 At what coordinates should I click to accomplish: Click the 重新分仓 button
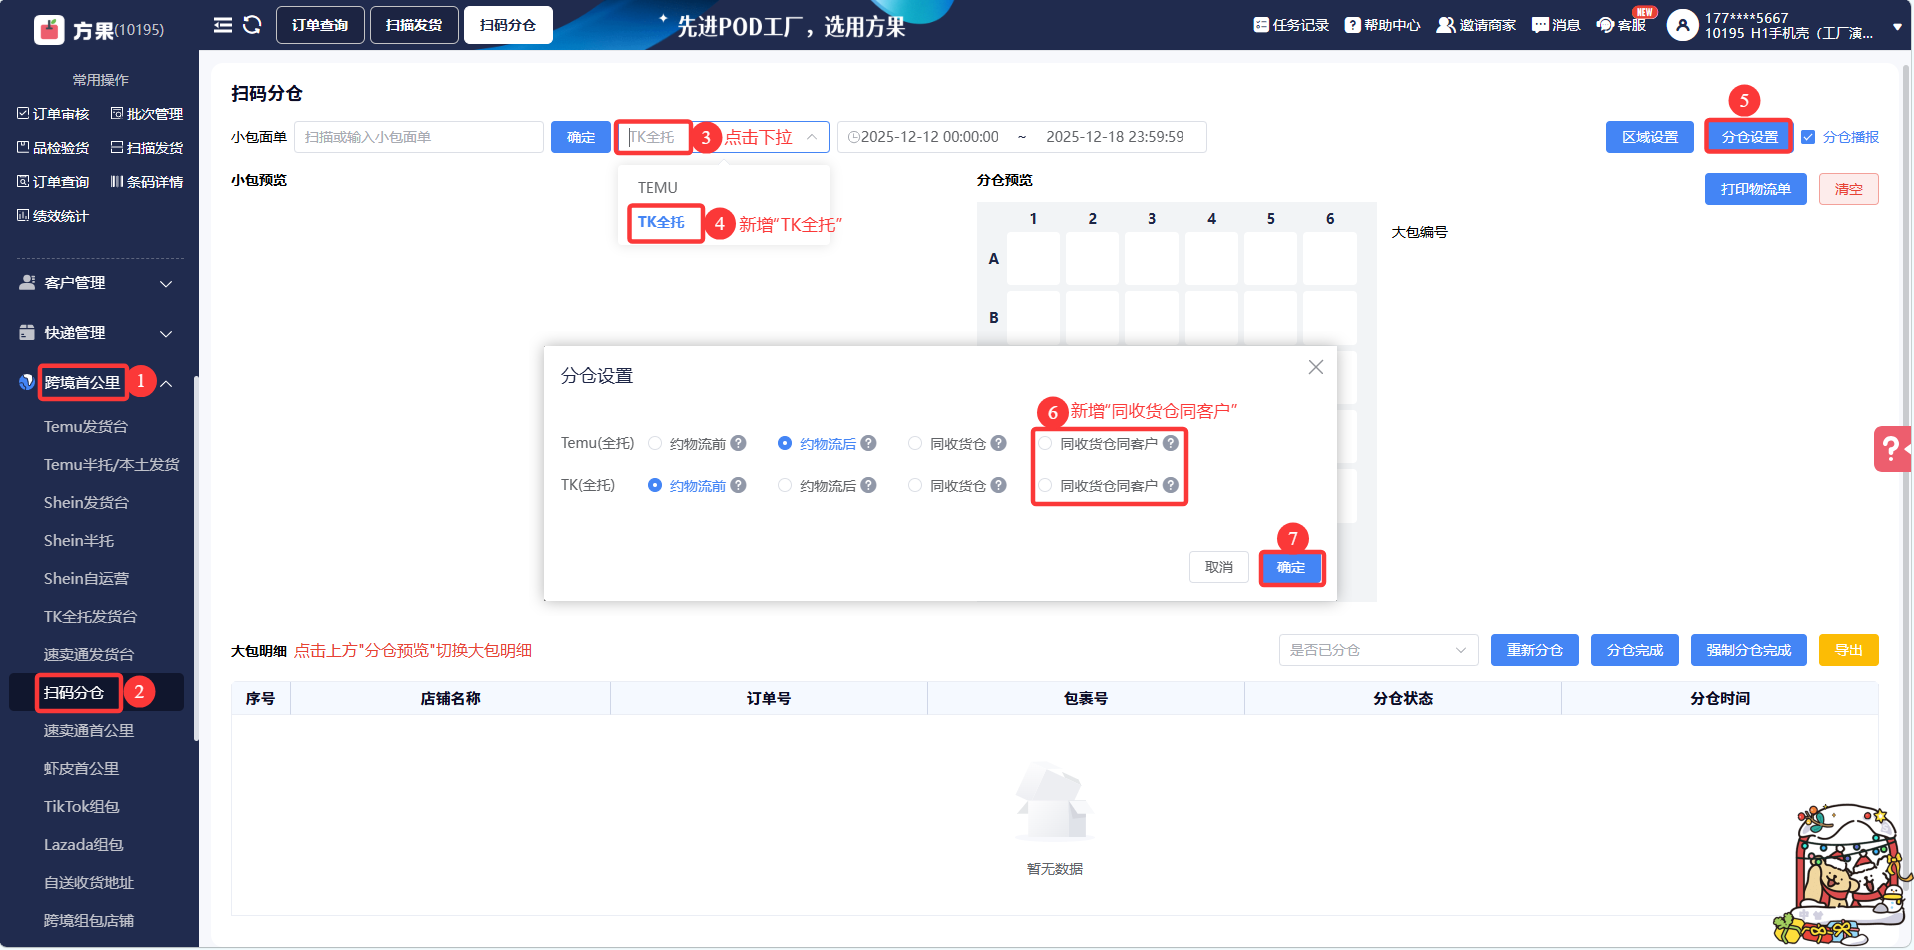point(1535,650)
